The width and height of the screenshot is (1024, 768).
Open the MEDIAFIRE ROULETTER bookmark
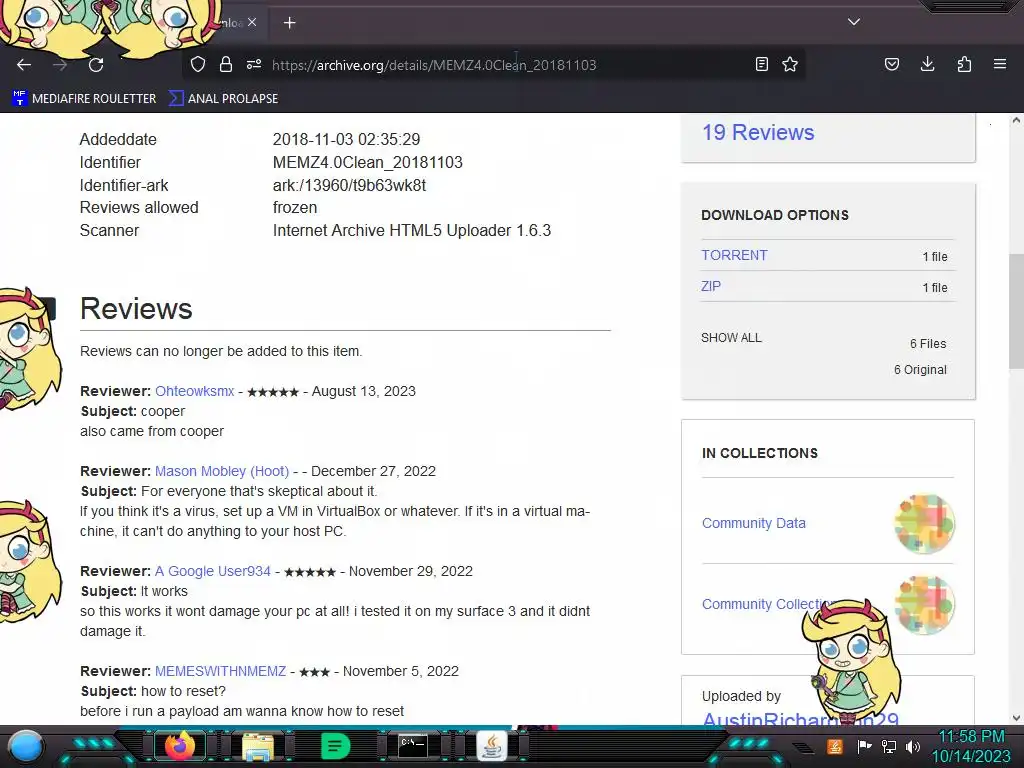[x=85, y=99]
